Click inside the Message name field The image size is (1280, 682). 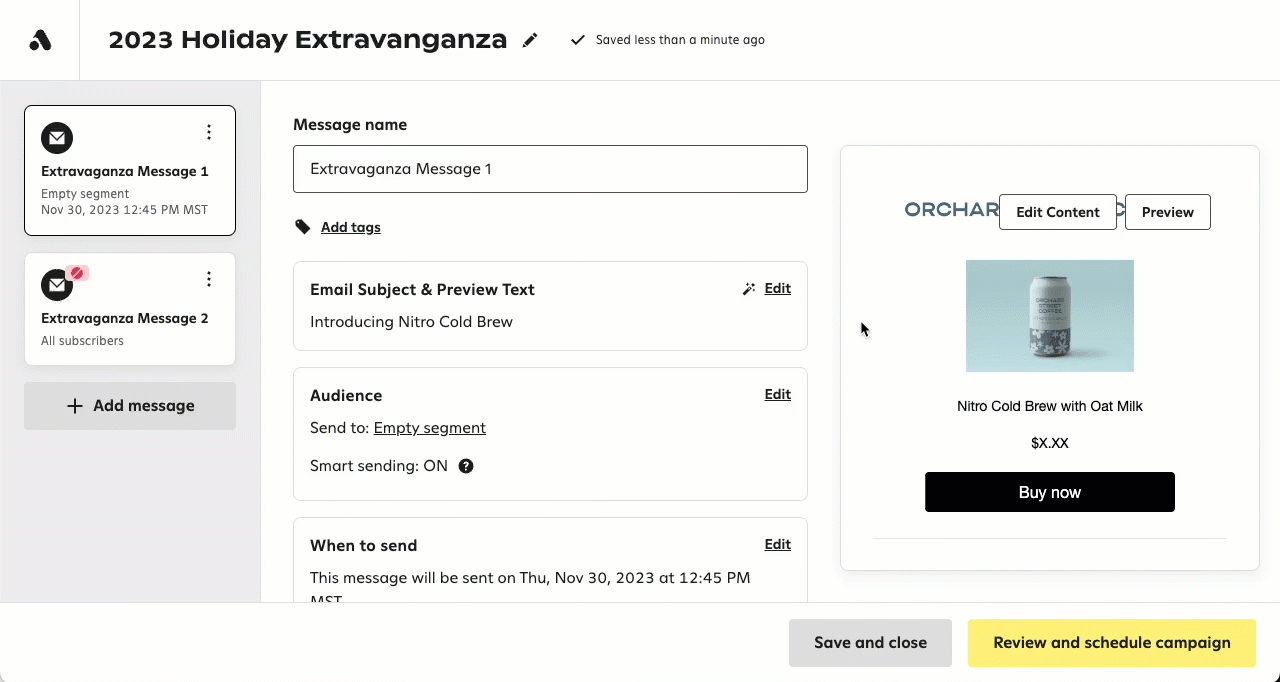(550, 169)
